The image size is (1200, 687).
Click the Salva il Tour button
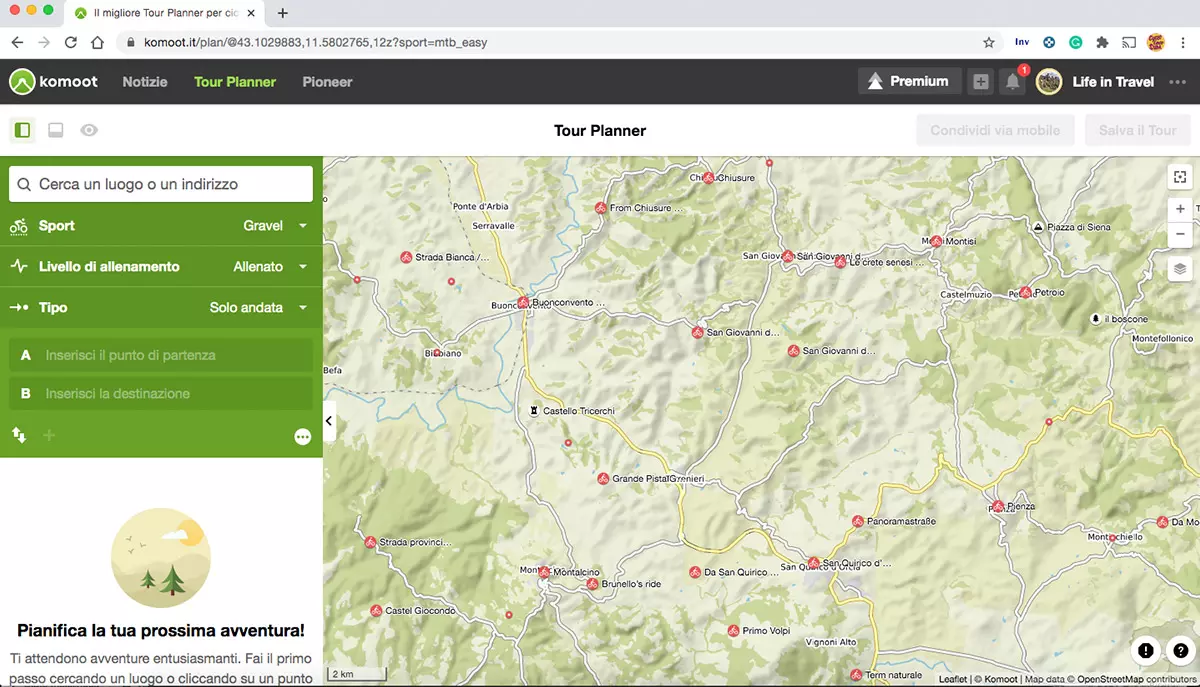(1137, 130)
